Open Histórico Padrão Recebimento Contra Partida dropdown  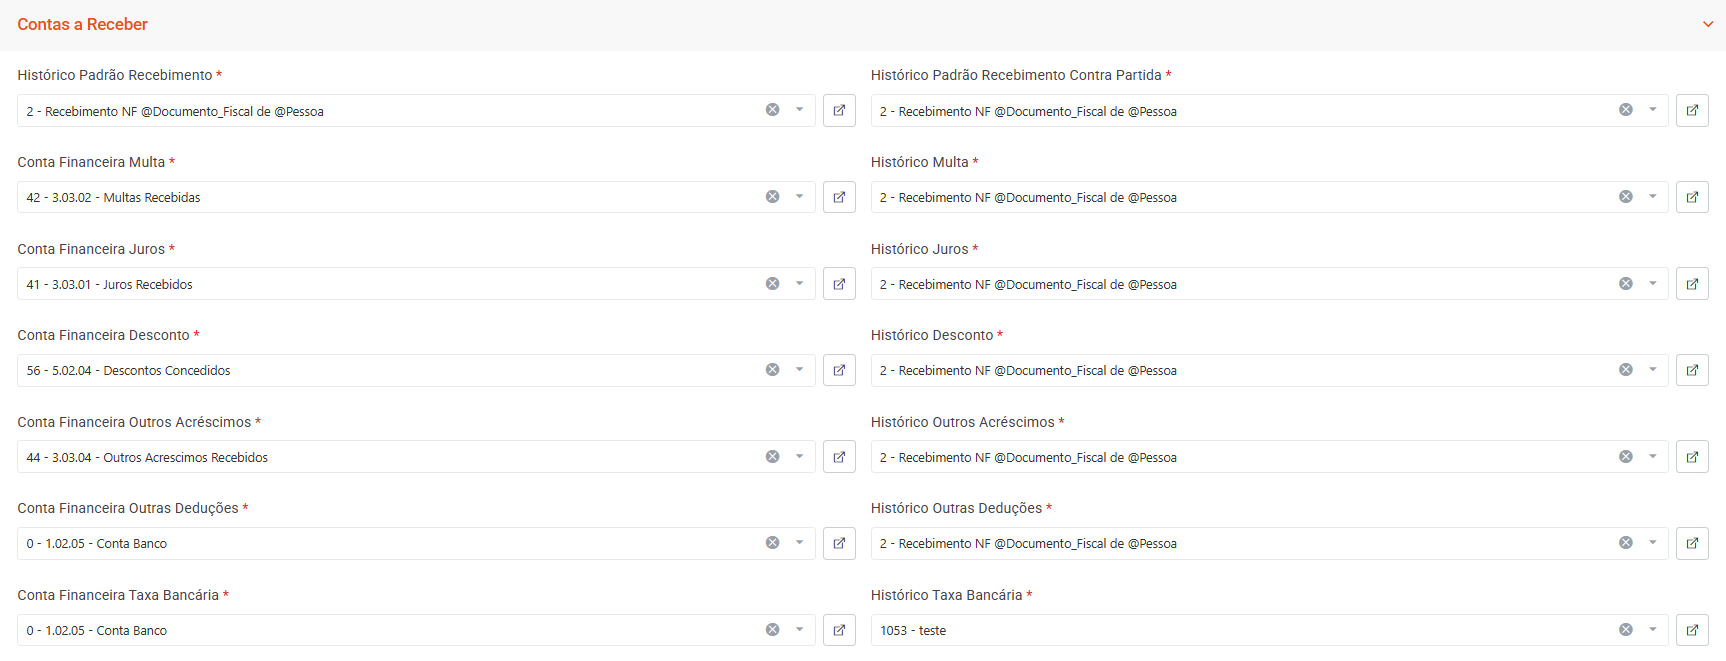point(1652,110)
